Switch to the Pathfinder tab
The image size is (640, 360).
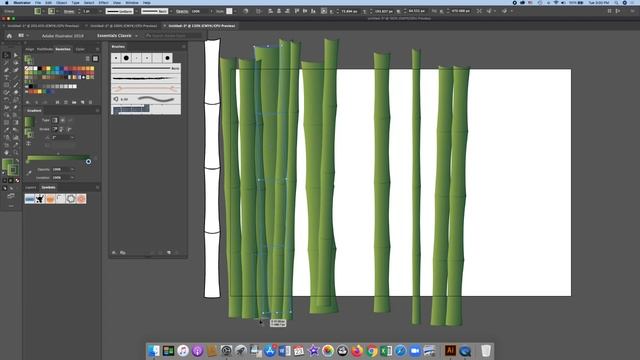point(45,49)
